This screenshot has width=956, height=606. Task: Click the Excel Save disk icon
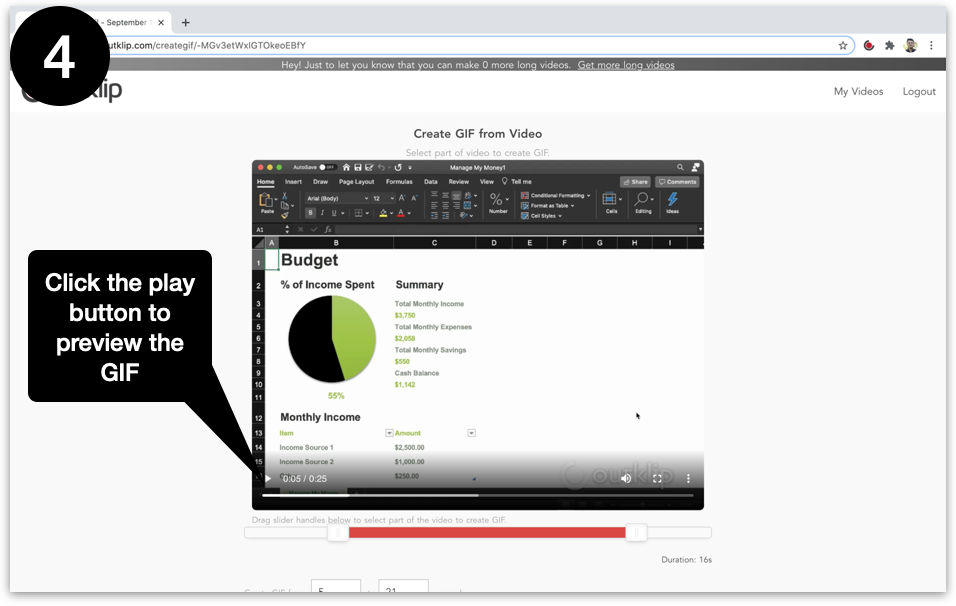click(x=358, y=167)
